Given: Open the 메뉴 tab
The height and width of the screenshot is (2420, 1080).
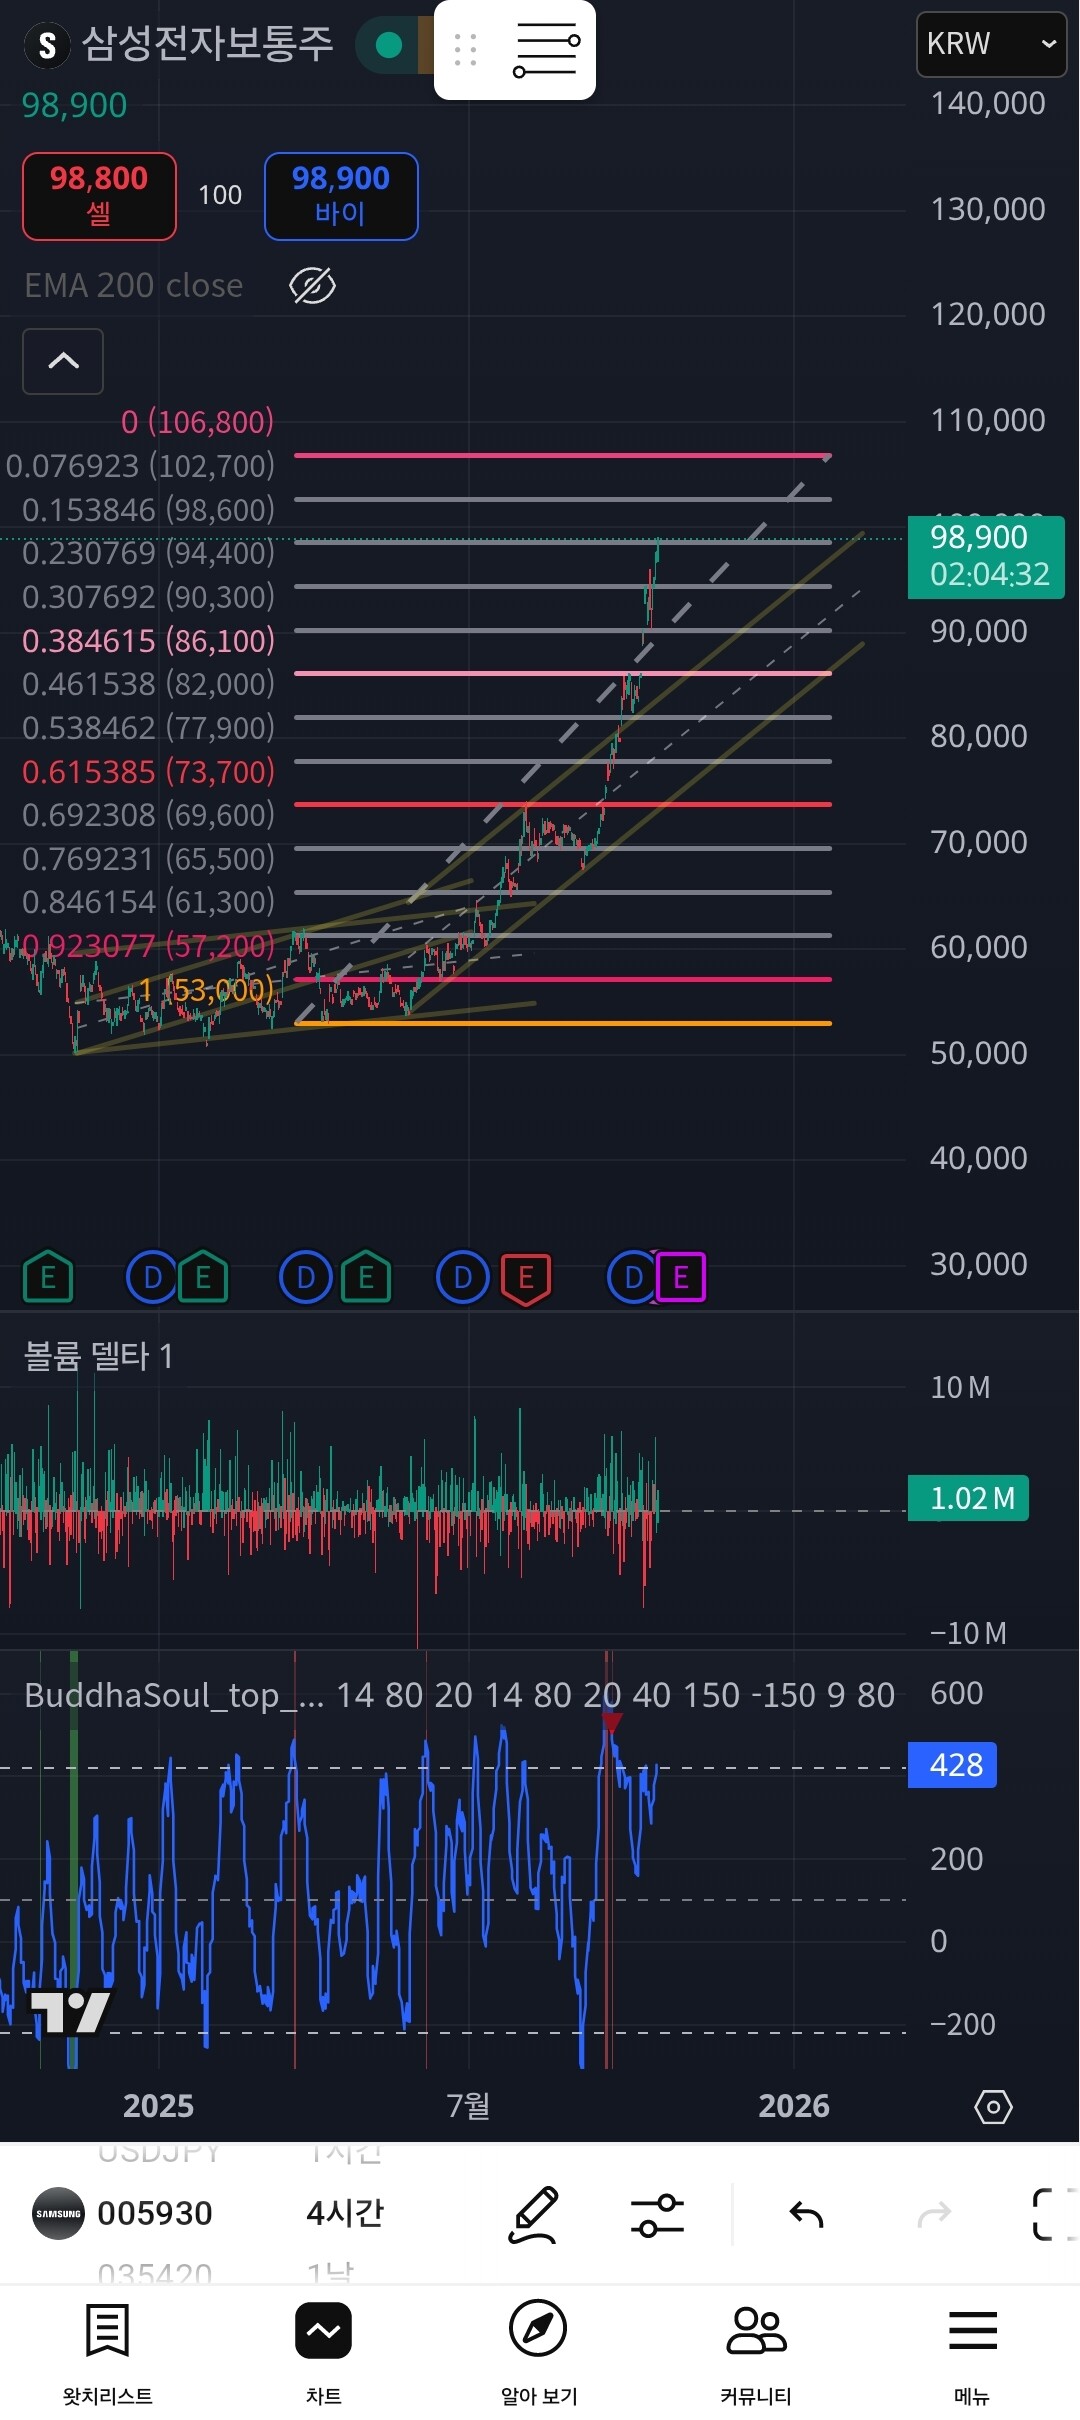Looking at the screenshot, I should click(972, 2353).
